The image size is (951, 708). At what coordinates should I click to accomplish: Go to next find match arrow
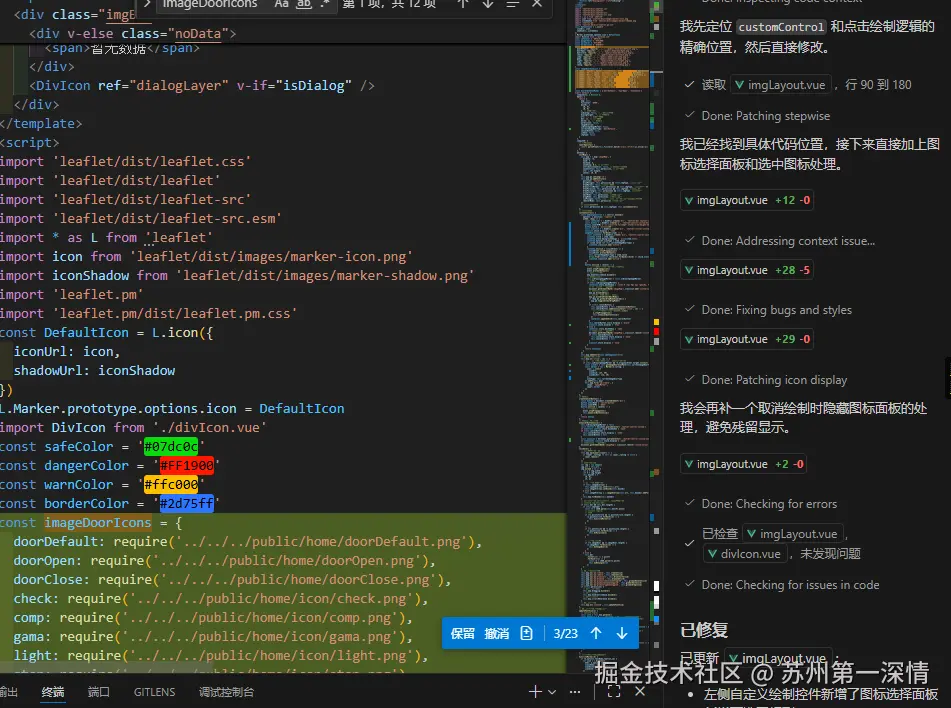[x=488, y=4]
